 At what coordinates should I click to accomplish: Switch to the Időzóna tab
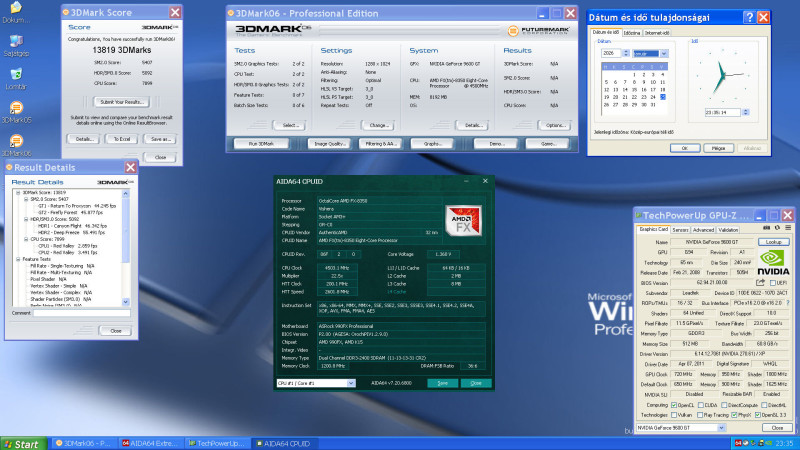click(x=632, y=33)
